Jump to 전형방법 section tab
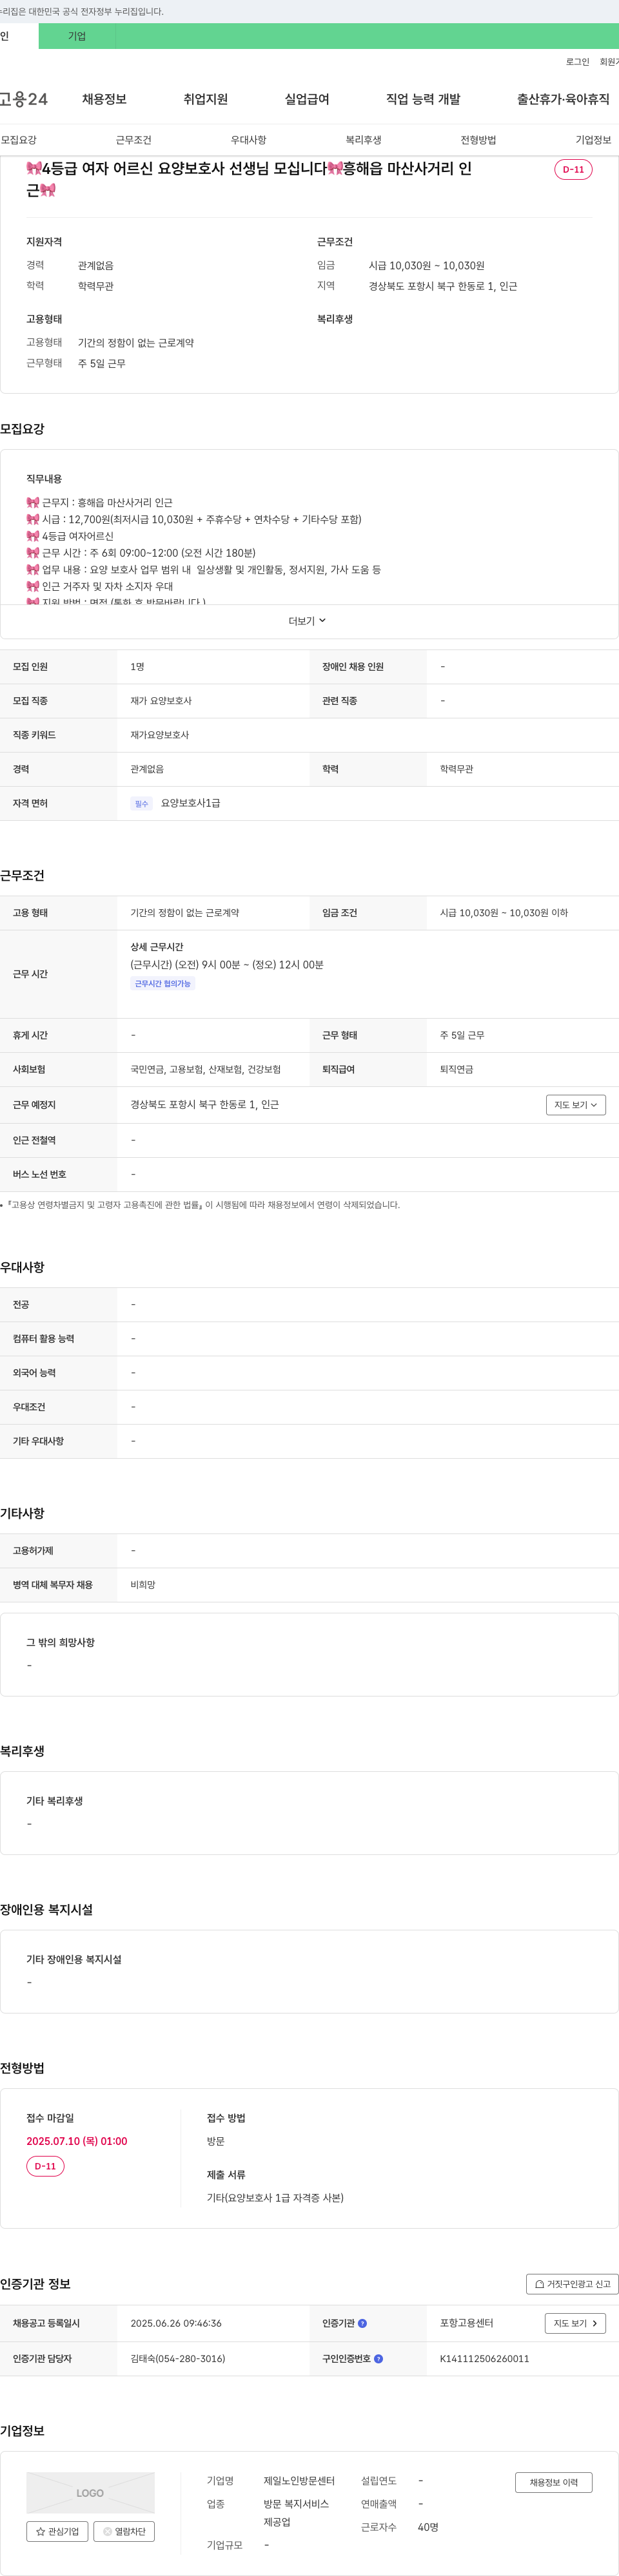Image resolution: width=619 pixels, height=2576 pixels. click(478, 140)
